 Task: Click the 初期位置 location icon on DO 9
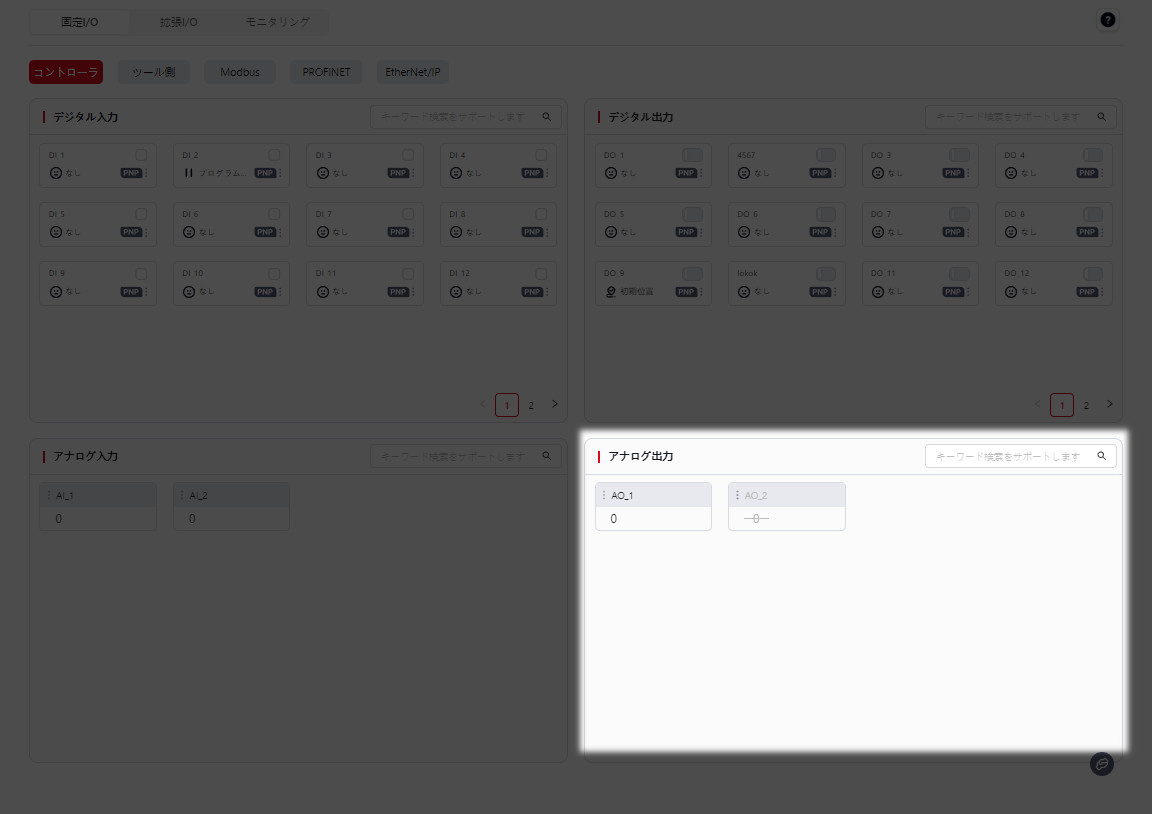pyautogui.click(x=610, y=292)
